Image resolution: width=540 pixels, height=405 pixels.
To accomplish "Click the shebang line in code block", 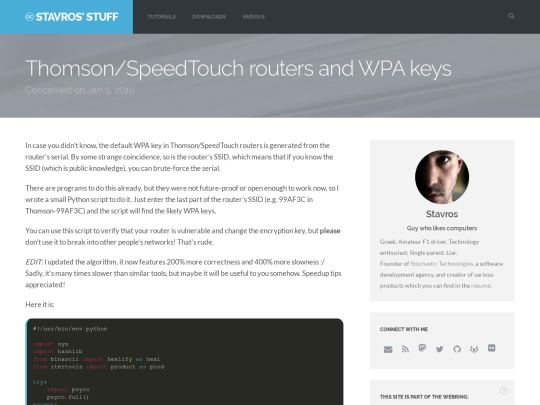I will [70, 329].
